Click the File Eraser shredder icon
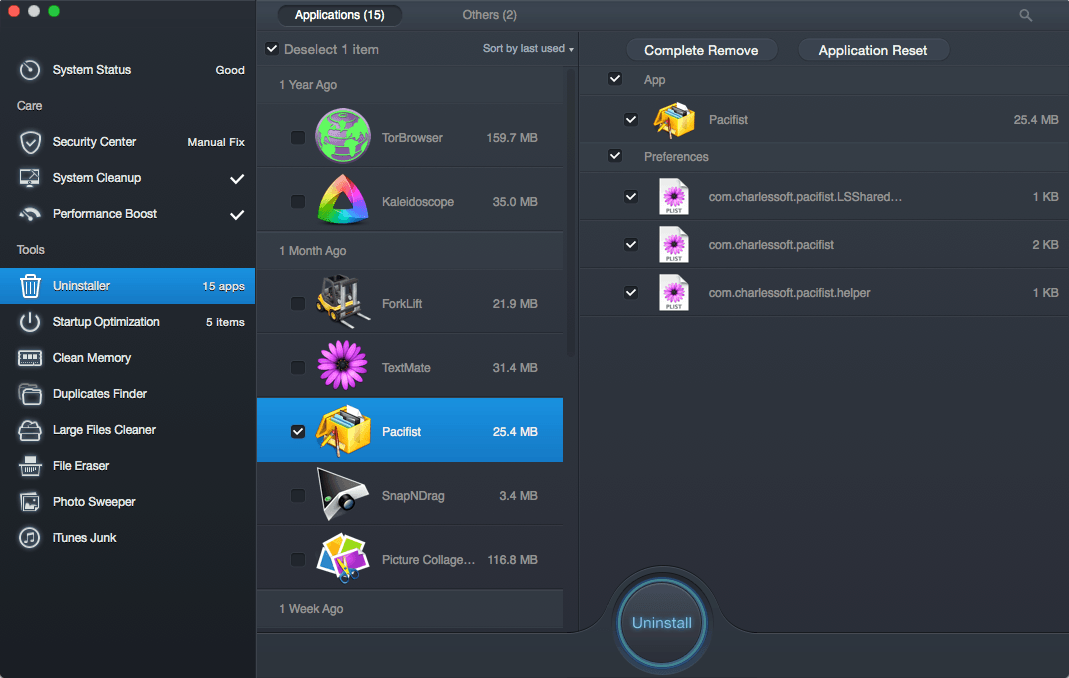The image size is (1069, 678). tap(30, 466)
